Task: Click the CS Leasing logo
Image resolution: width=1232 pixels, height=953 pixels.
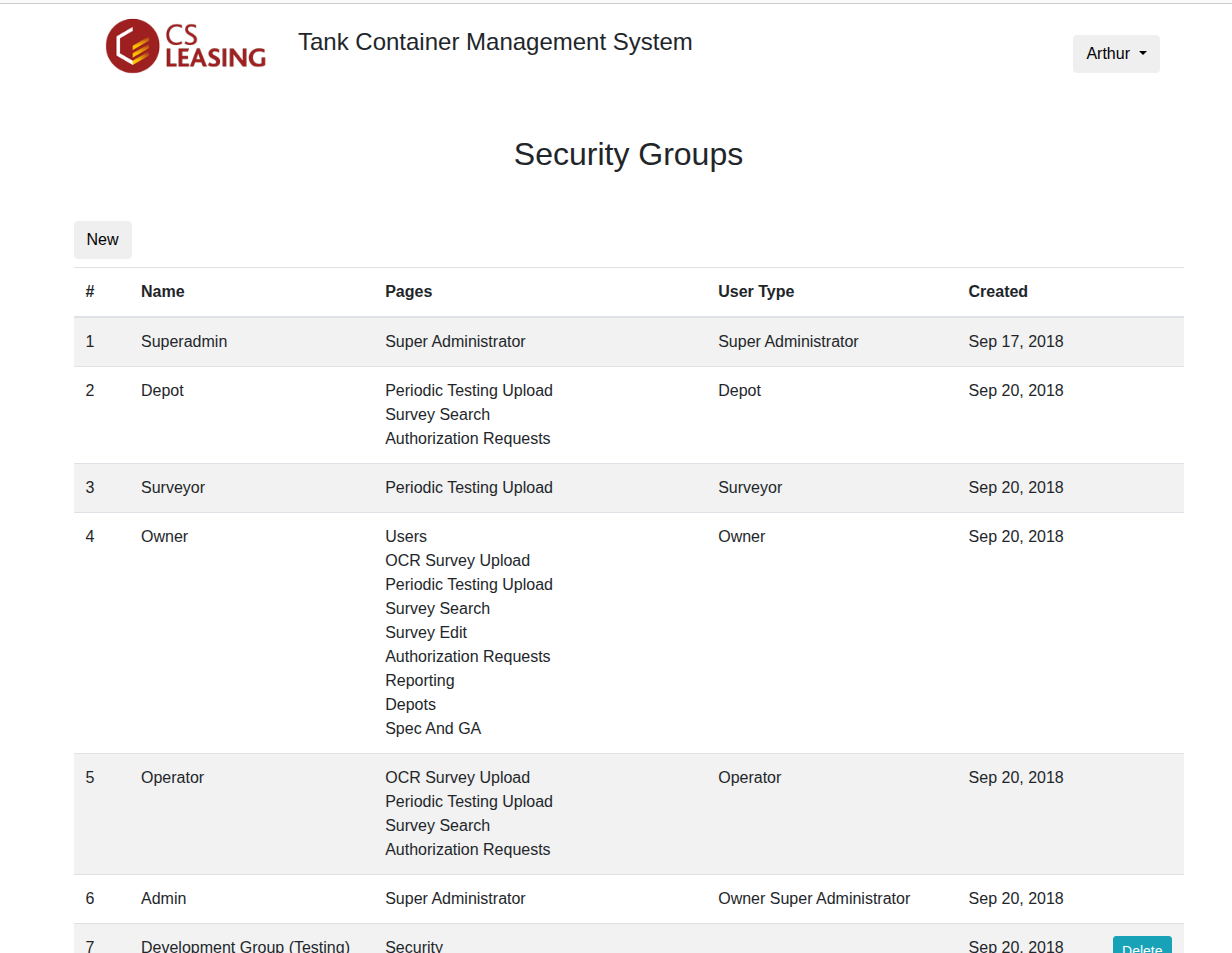Action: (186, 46)
